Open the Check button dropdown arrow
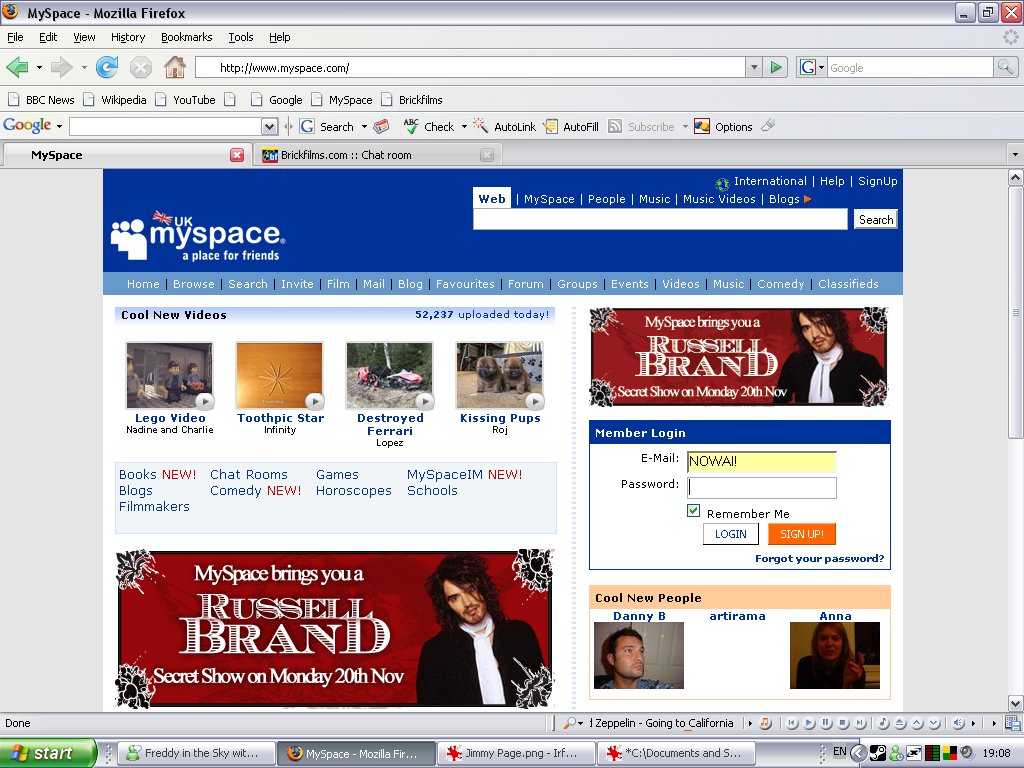 coord(464,127)
